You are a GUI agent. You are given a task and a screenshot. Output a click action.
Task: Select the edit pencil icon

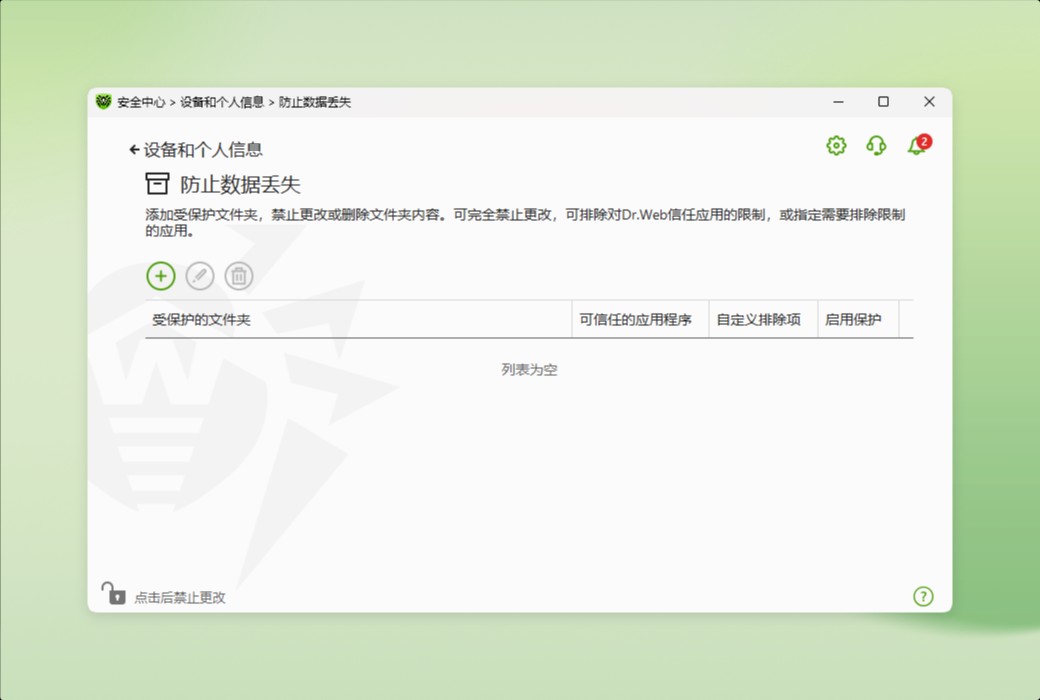199,275
